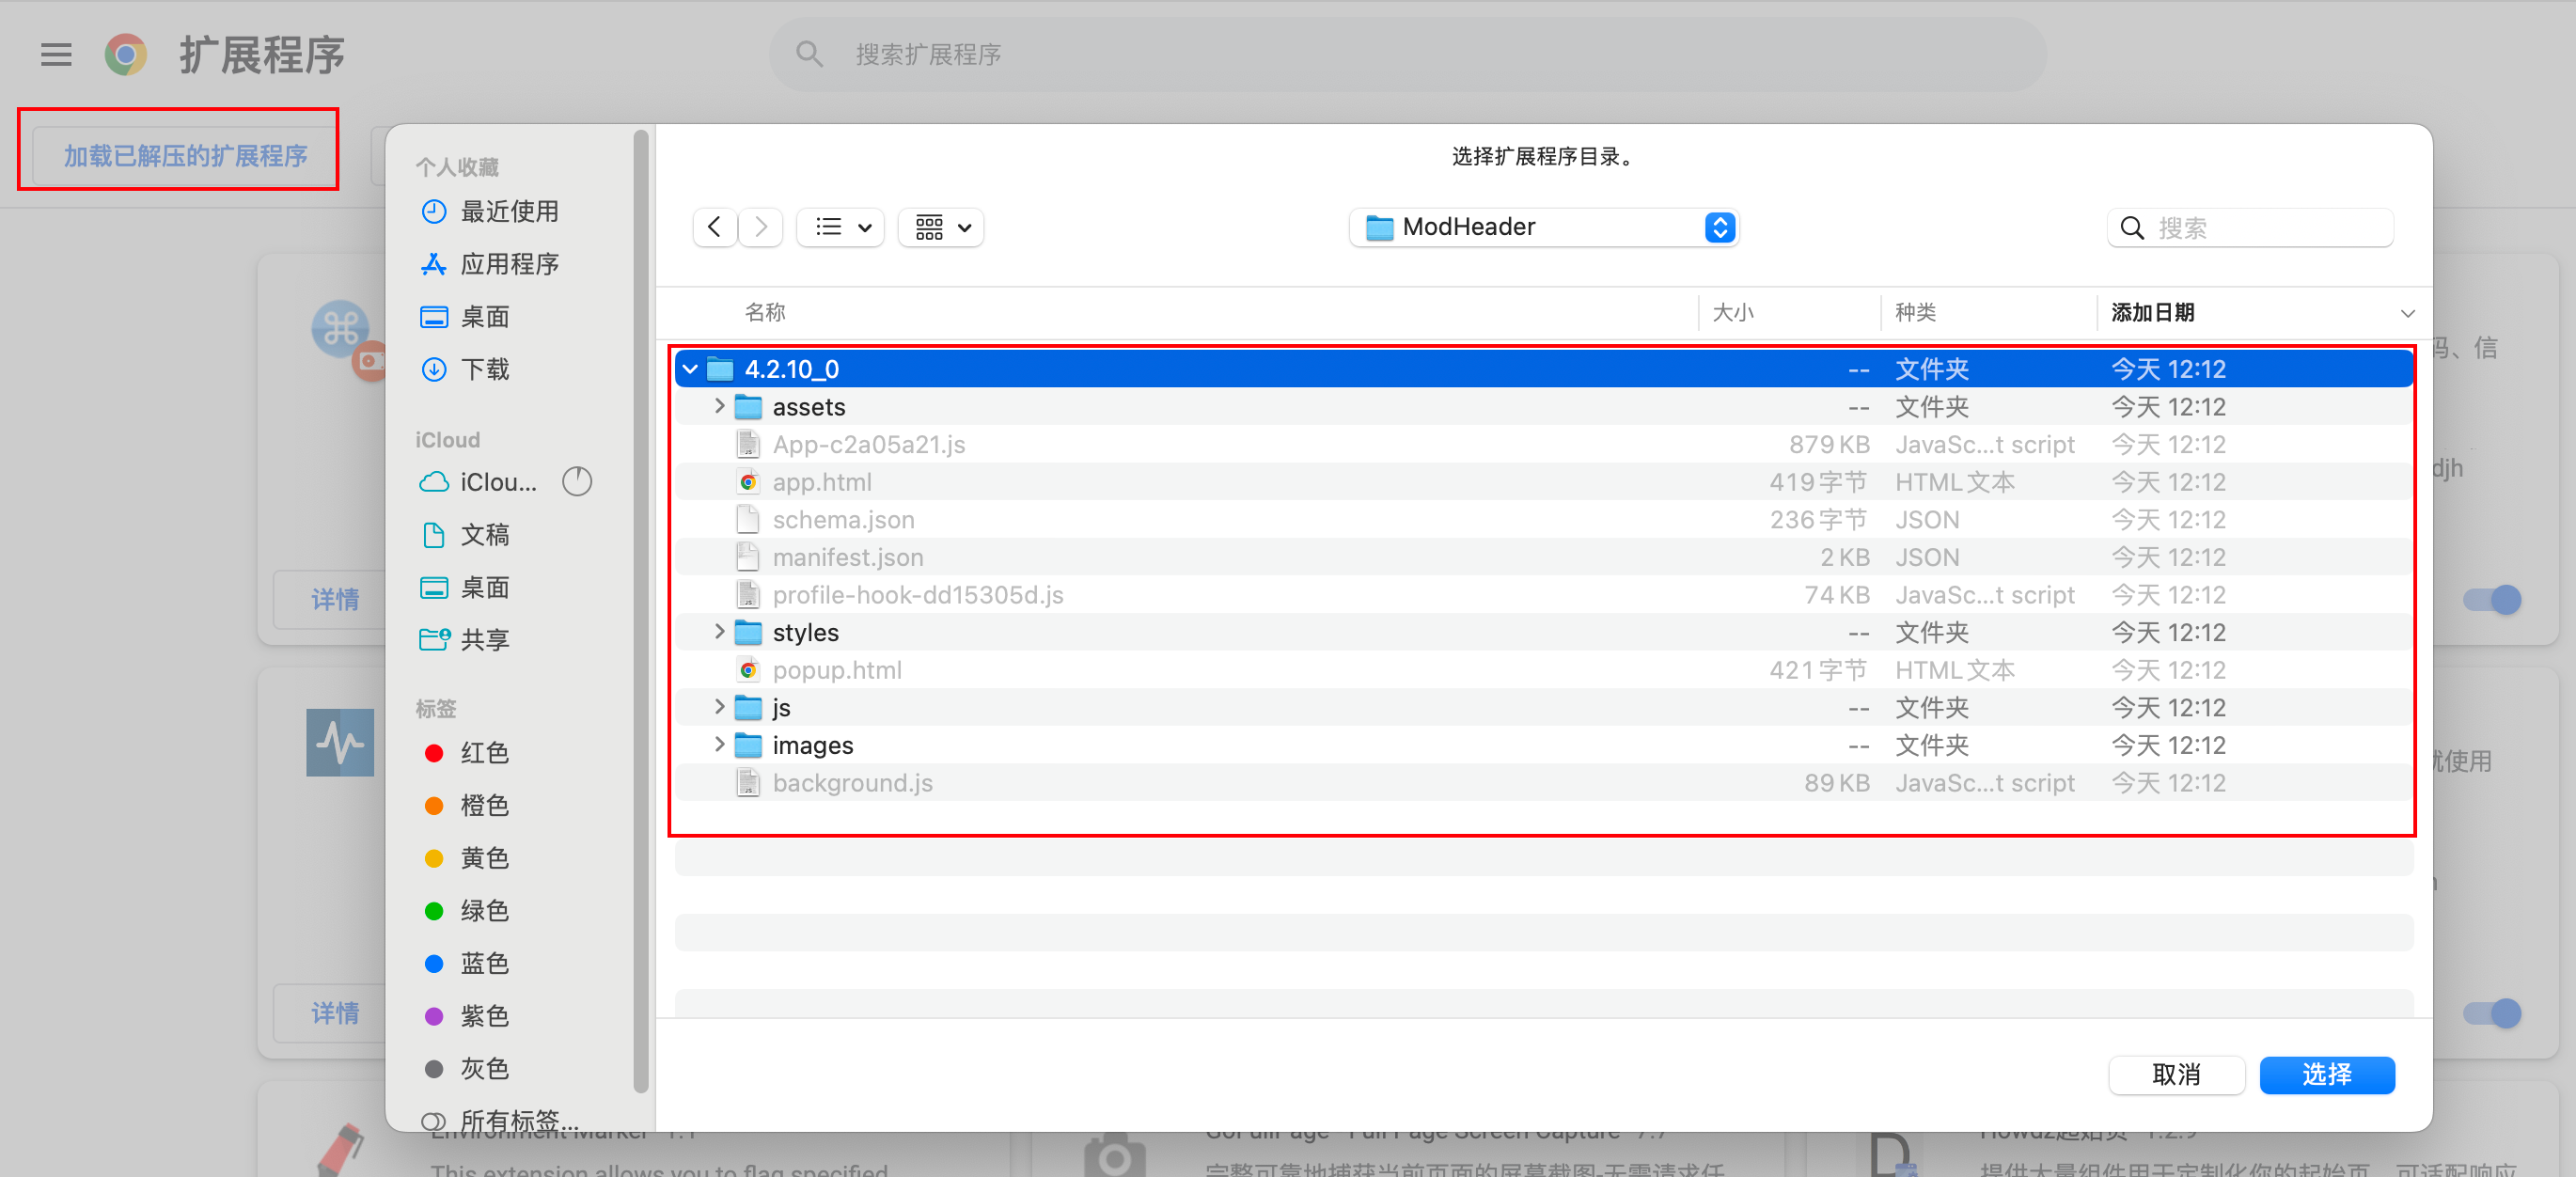Viewport: 2576px width, 1177px height.
Task: Open the list view options dropdown
Action: (841, 228)
